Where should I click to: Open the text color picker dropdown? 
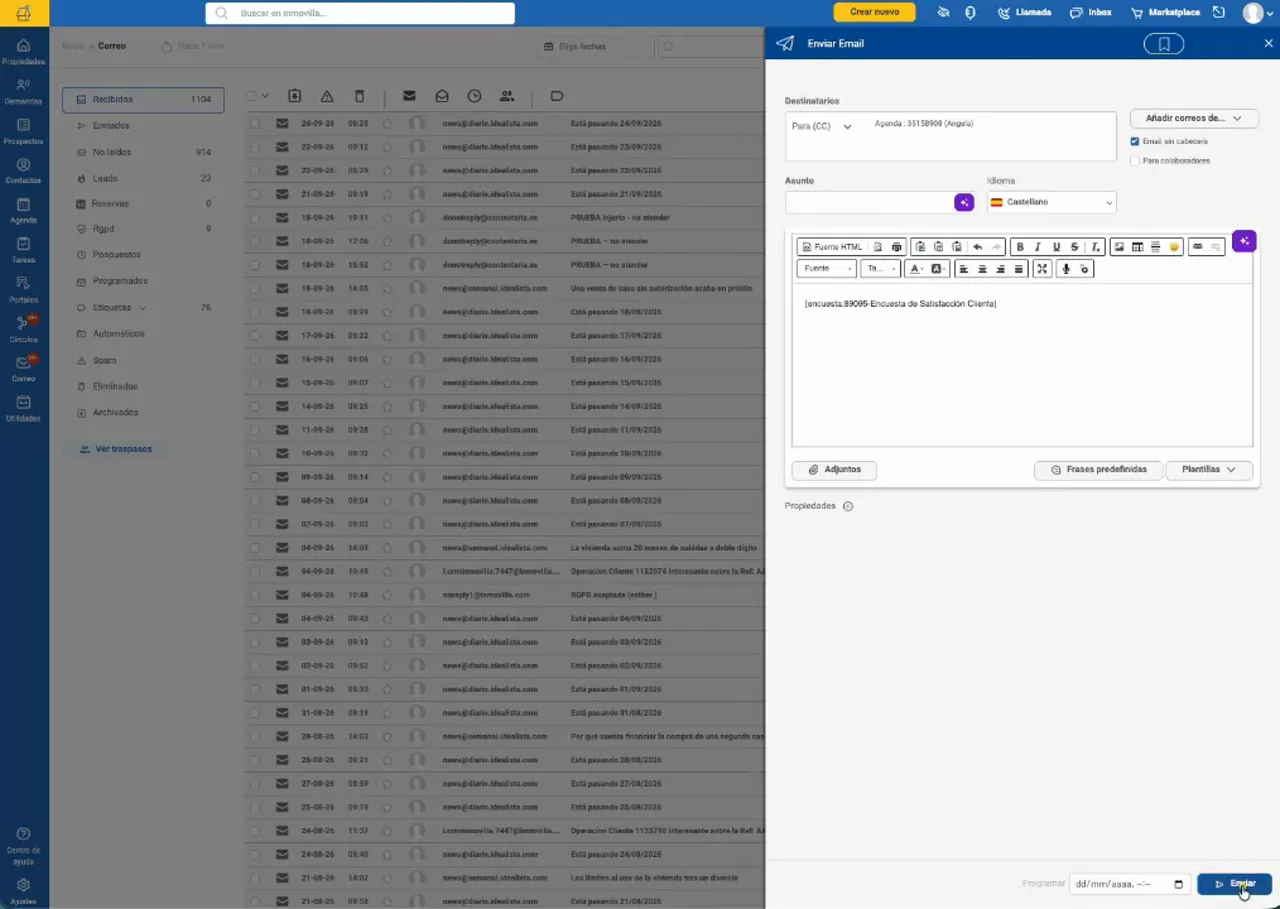915,269
